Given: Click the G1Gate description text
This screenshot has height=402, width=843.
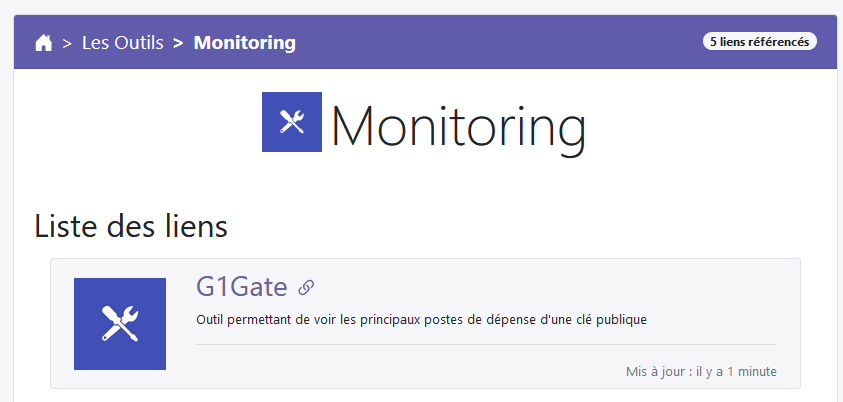Looking at the screenshot, I should click(422, 320).
